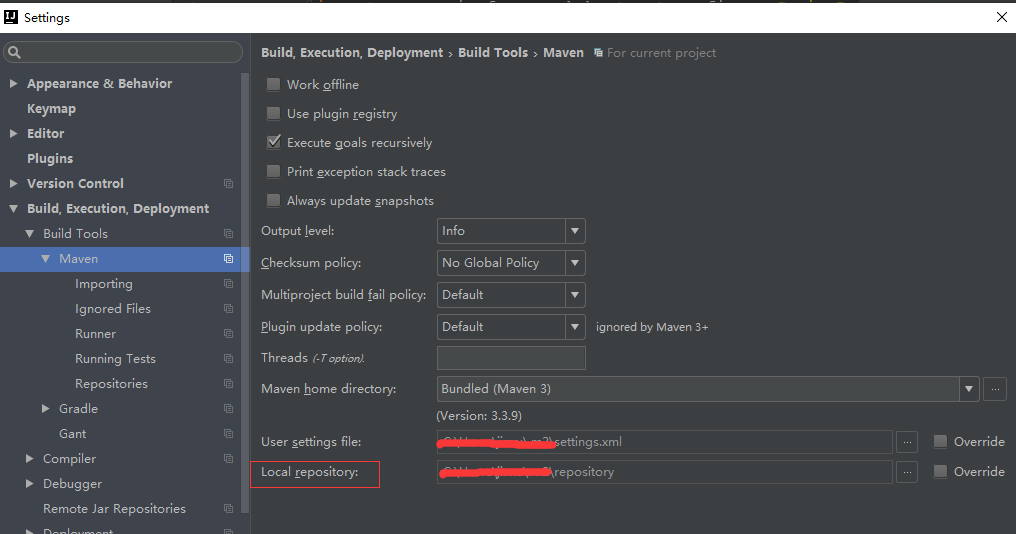
Task: Click project-level icon next to Compiler
Action: 228,459
